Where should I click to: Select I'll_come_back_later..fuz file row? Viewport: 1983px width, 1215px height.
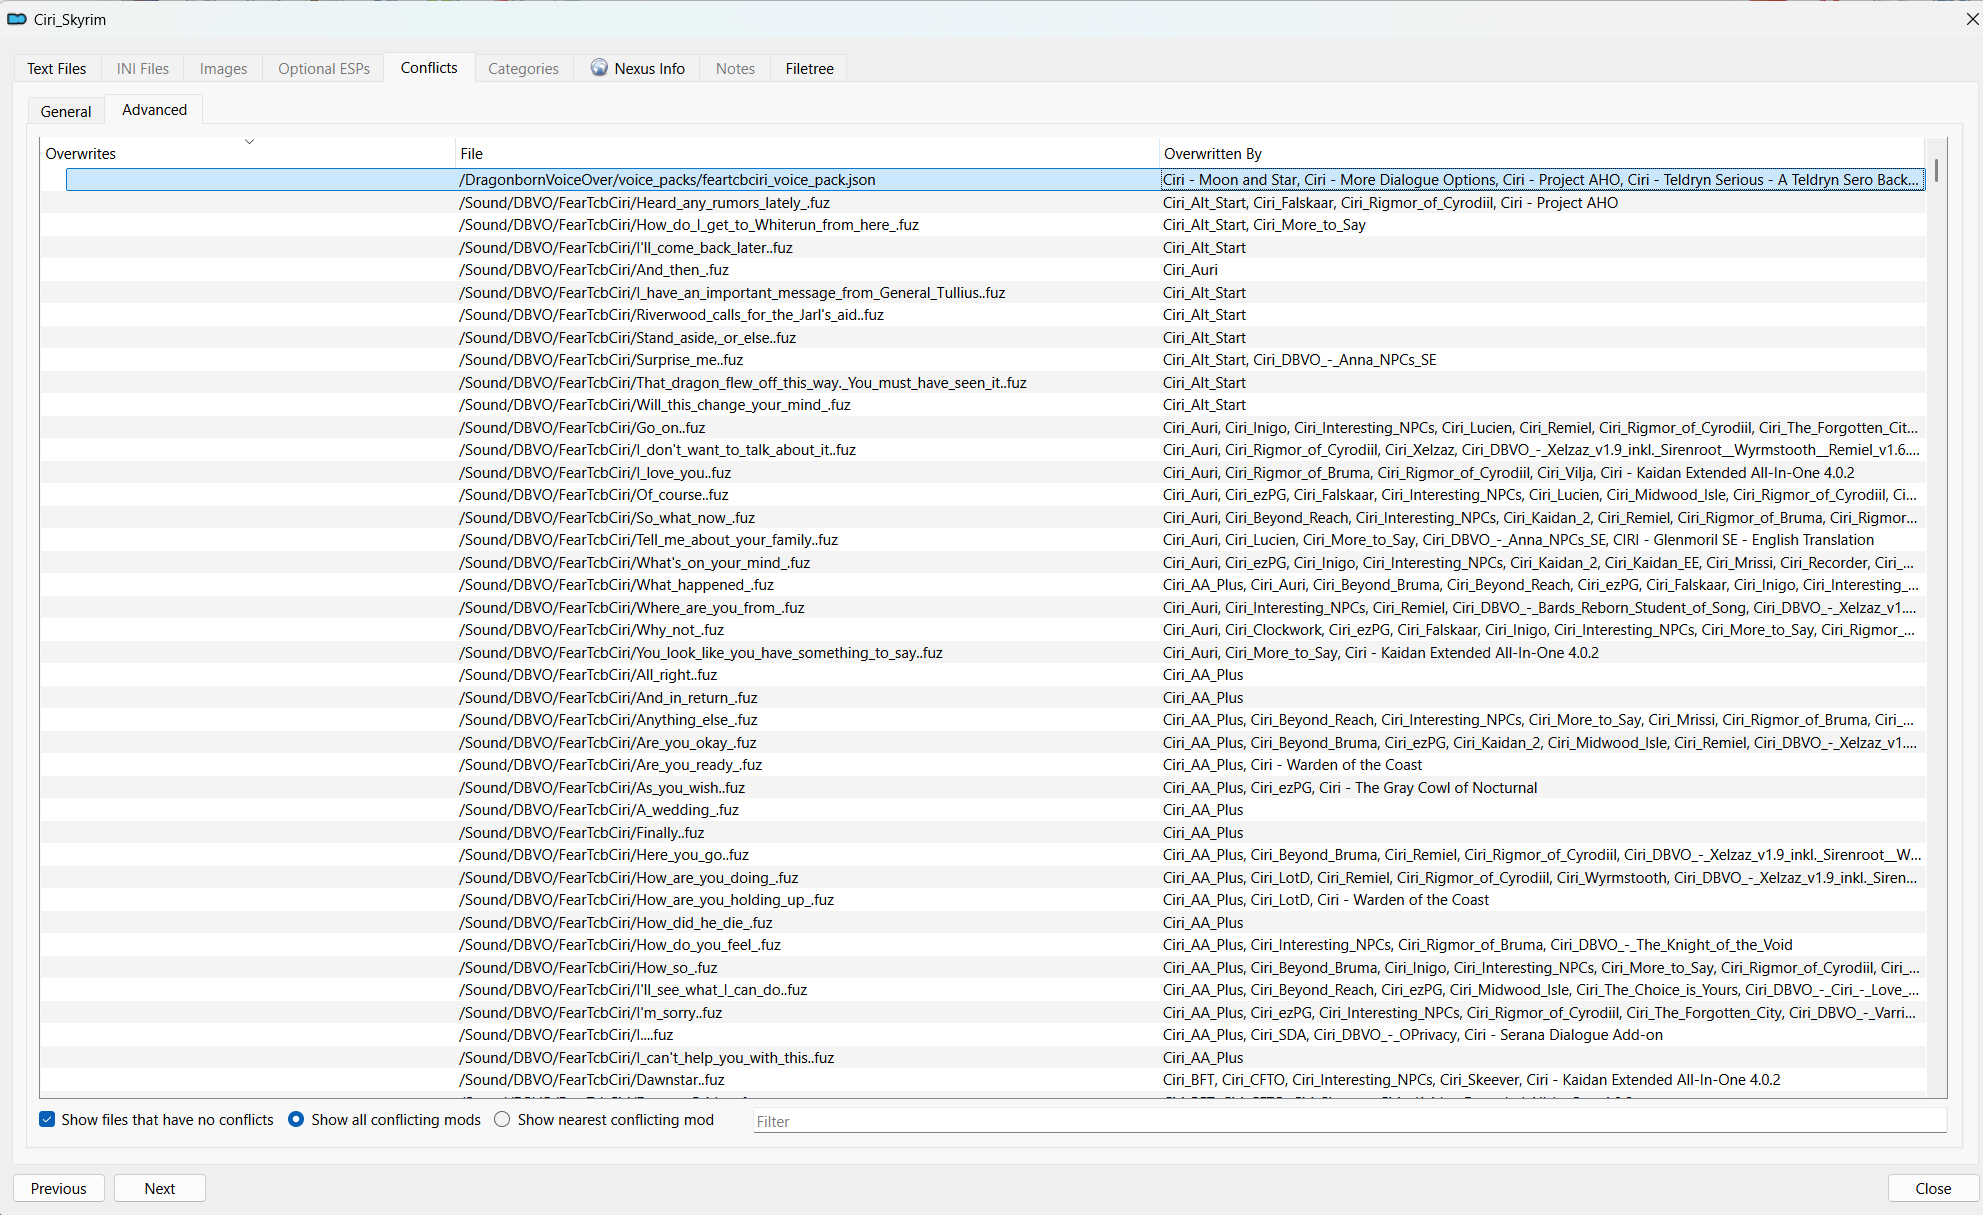click(983, 248)
